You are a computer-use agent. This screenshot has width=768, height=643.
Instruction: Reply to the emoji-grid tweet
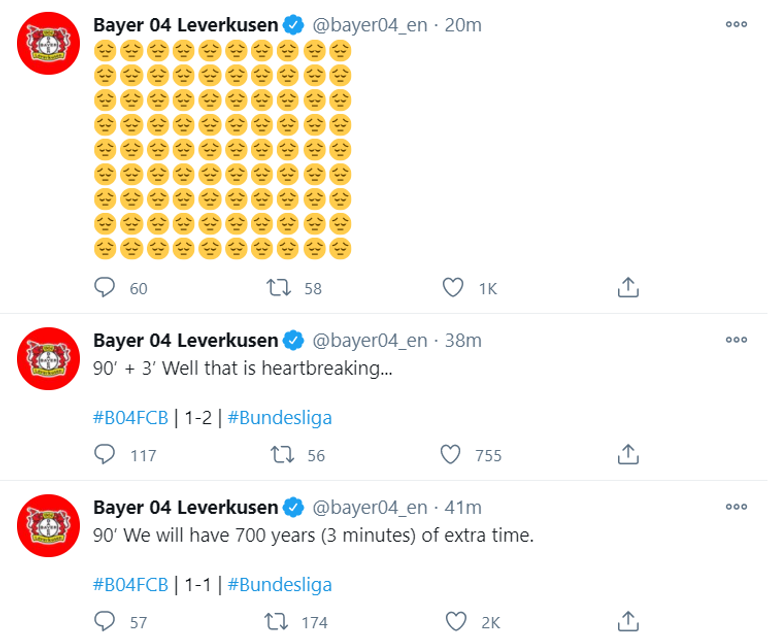point(105,288)
